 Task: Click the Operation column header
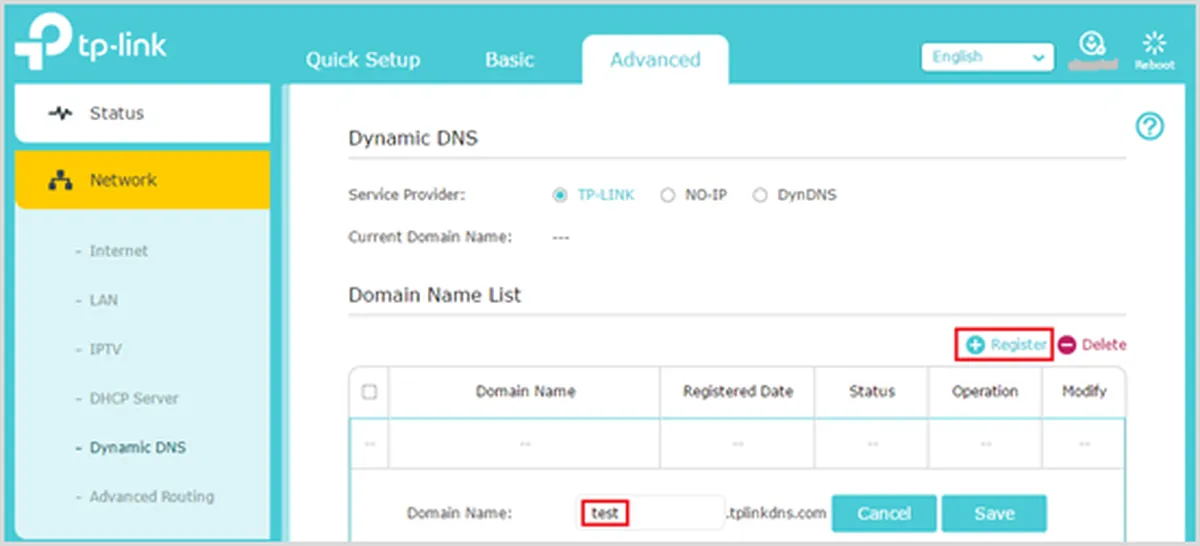pos(985,391)
